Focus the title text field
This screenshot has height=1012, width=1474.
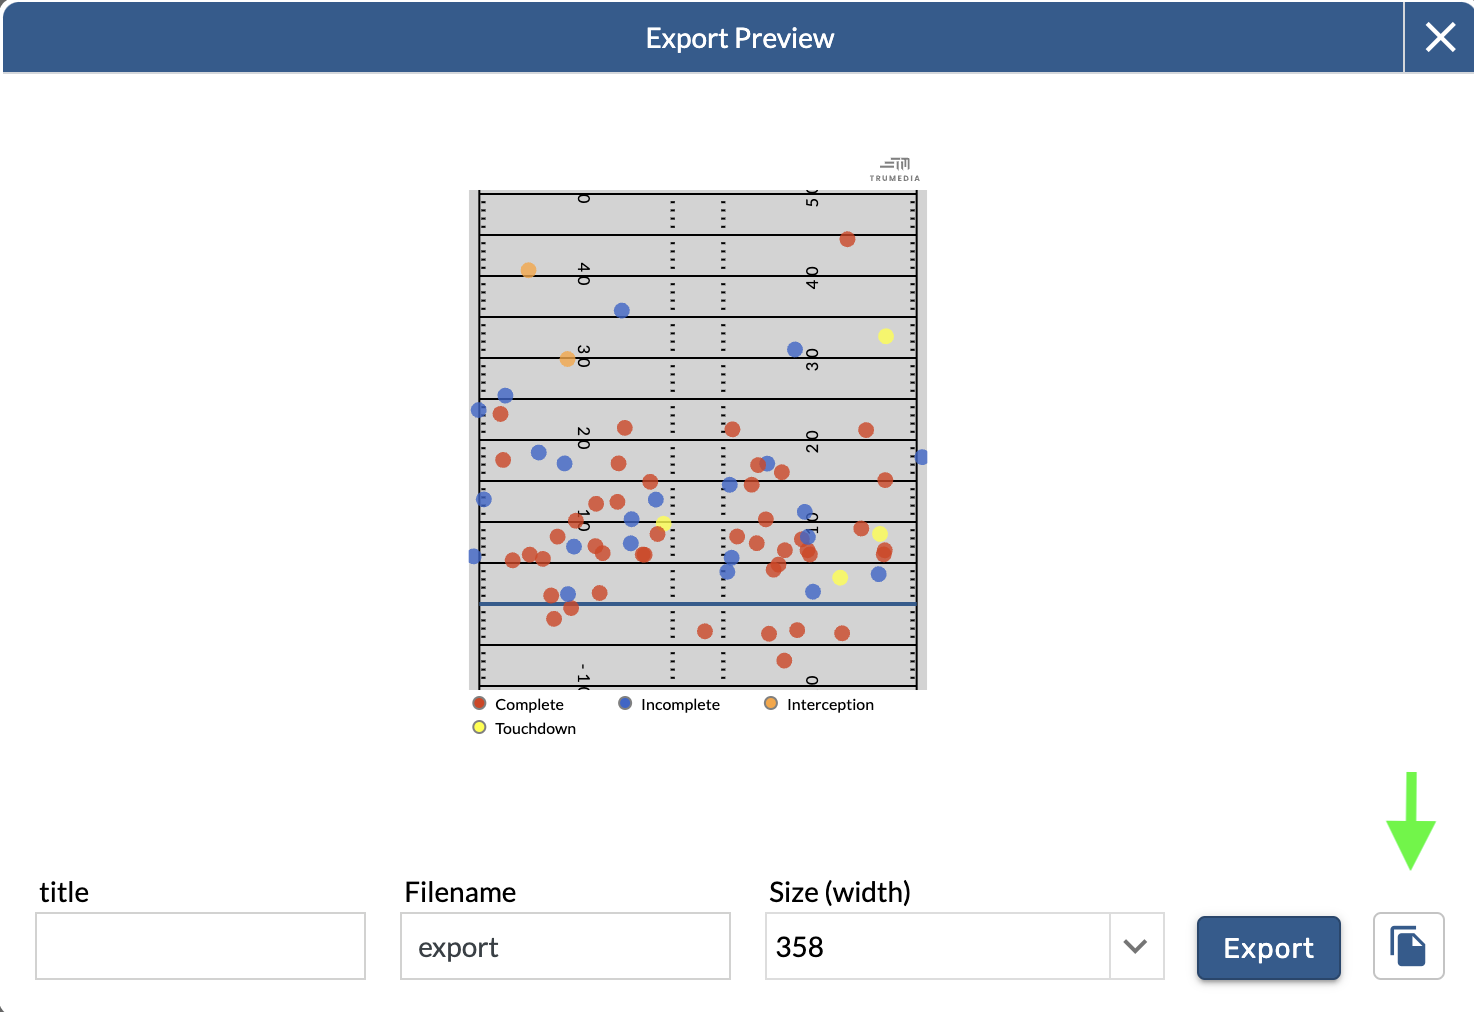click(200, 946)
